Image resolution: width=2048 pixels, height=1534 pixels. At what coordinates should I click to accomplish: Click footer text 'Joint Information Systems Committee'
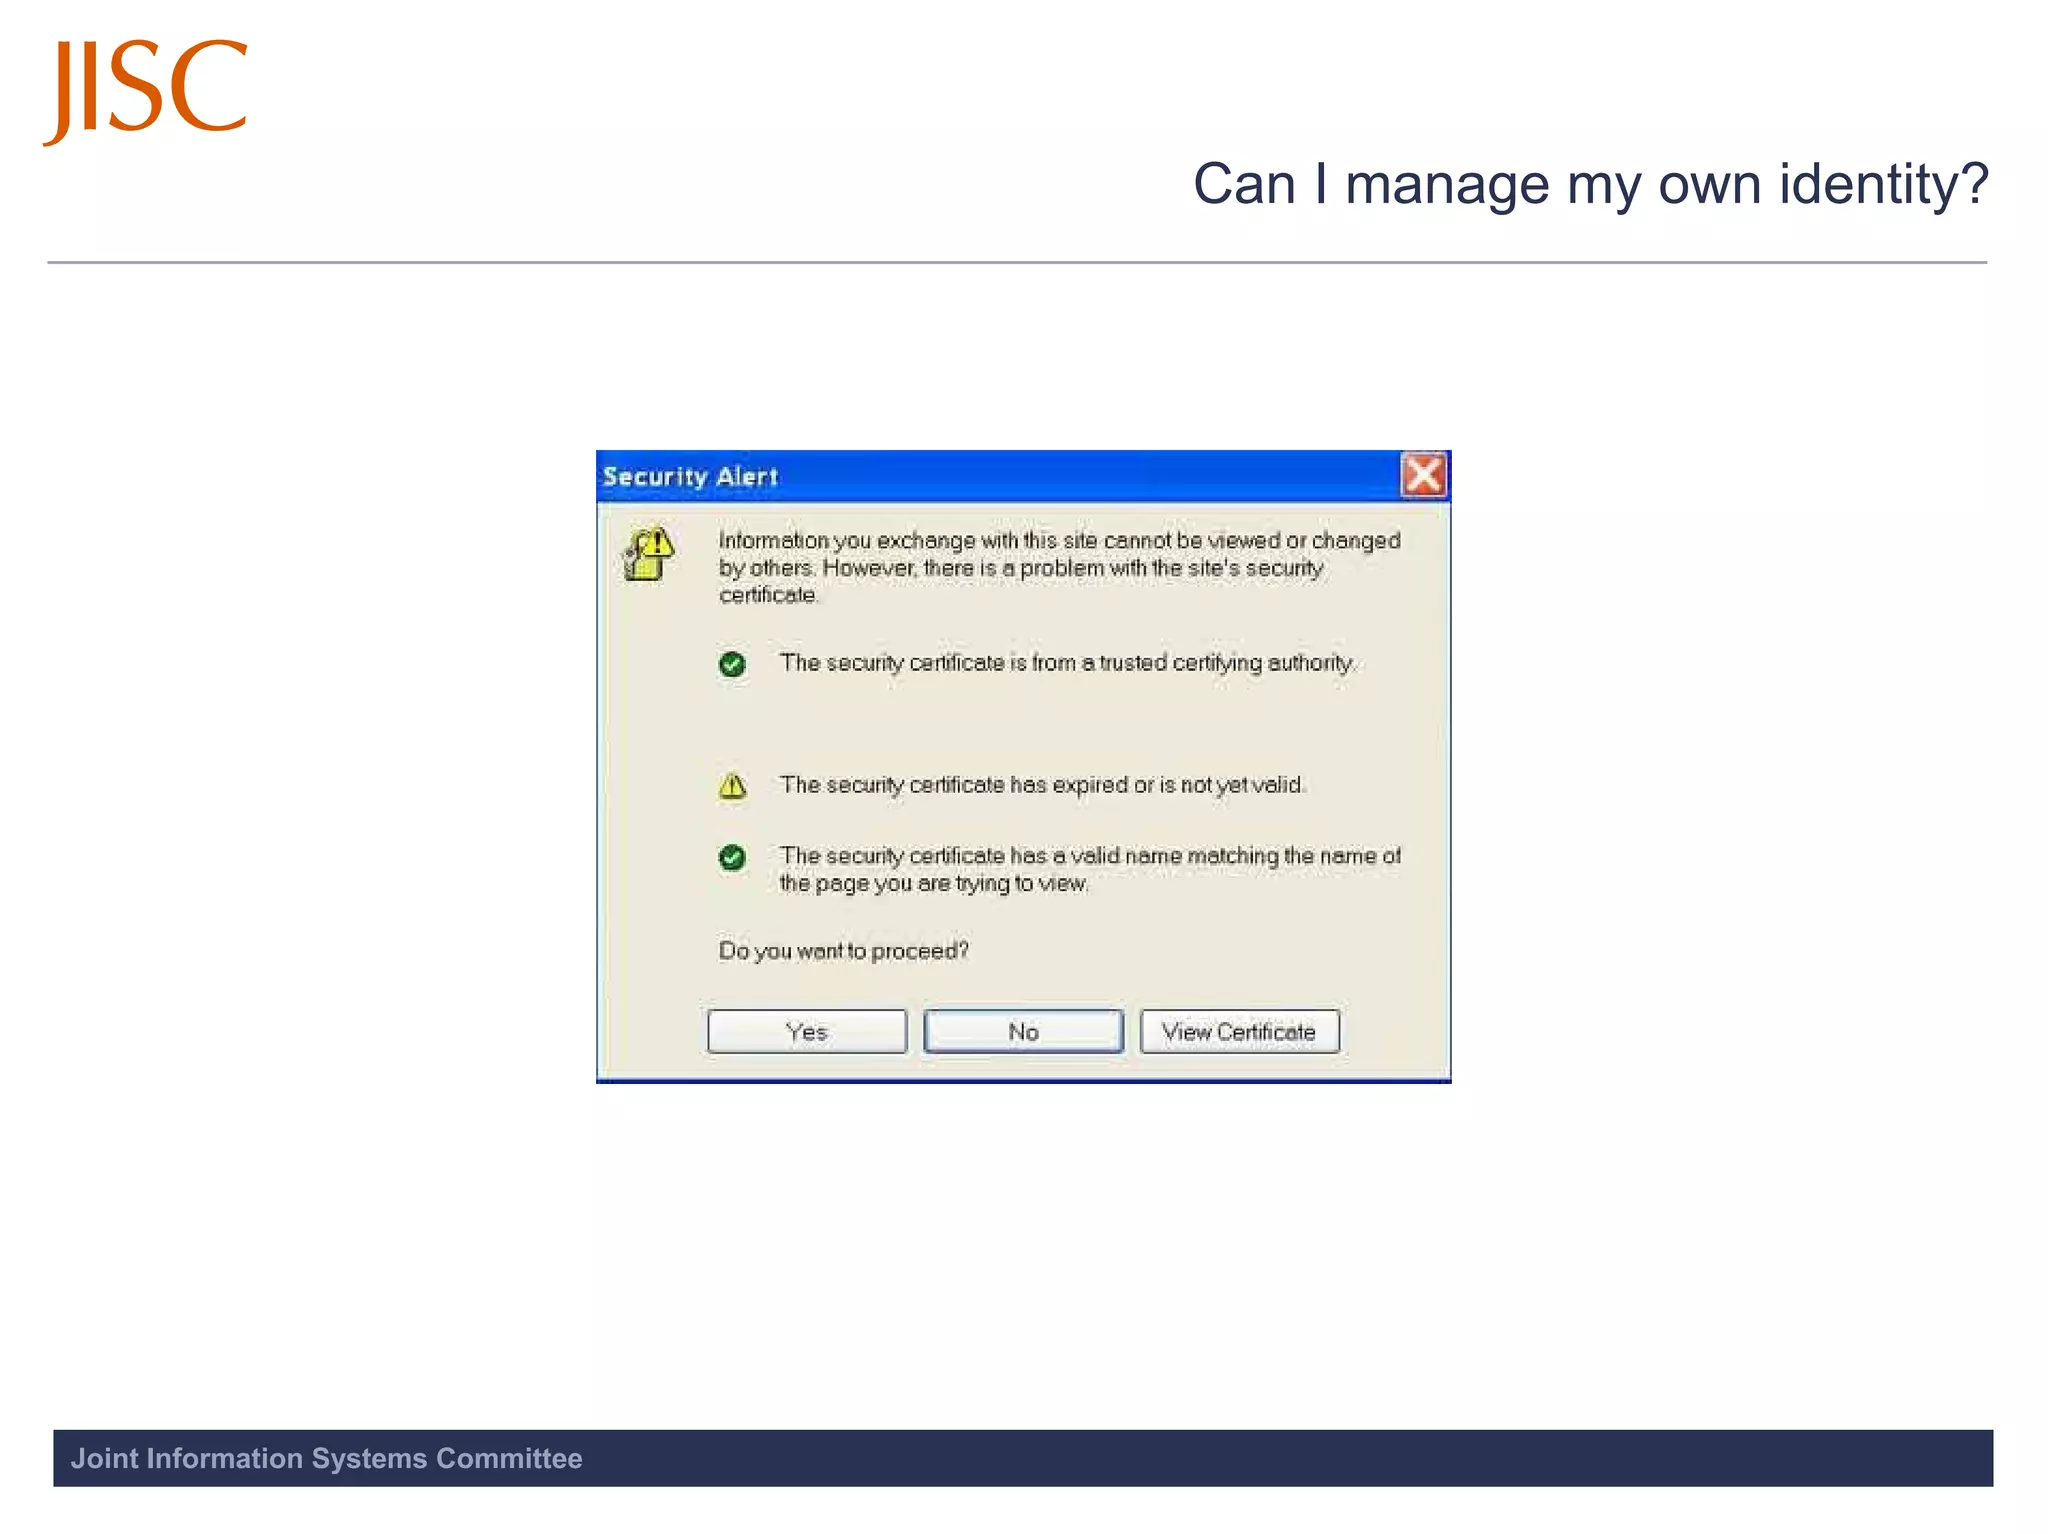(x=326, y=1458)
